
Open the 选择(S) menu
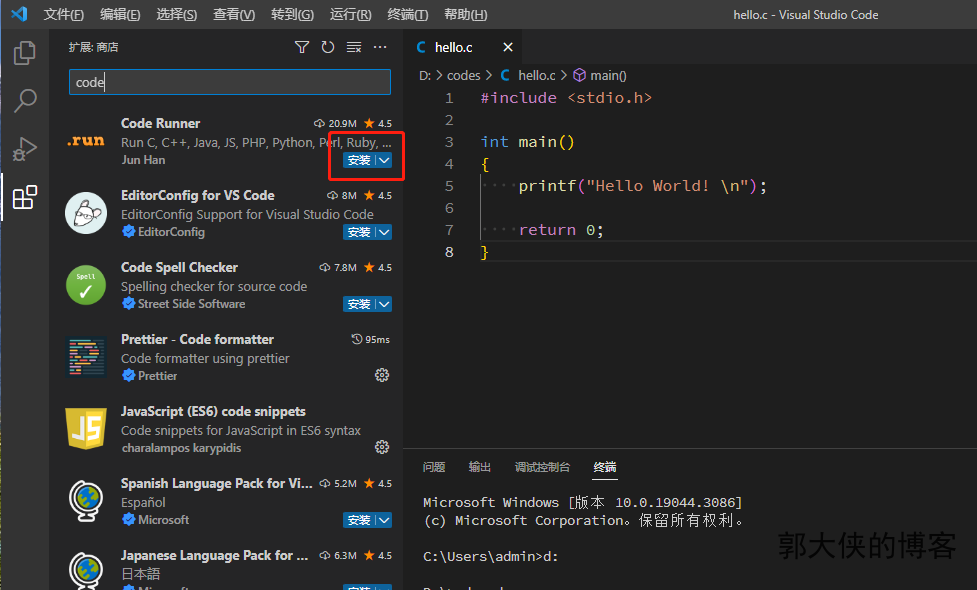click(x=177, y=14)
